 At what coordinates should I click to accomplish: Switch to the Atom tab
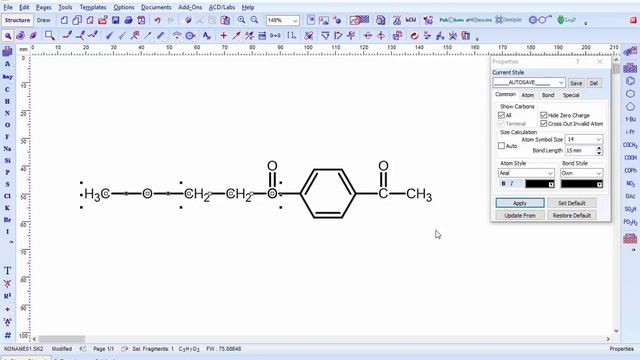point(527,95)
